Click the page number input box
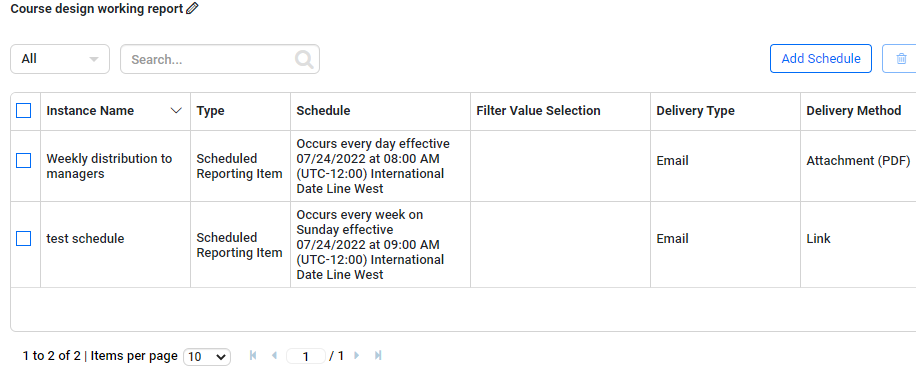The image size is (916, 379). [306, 356]
